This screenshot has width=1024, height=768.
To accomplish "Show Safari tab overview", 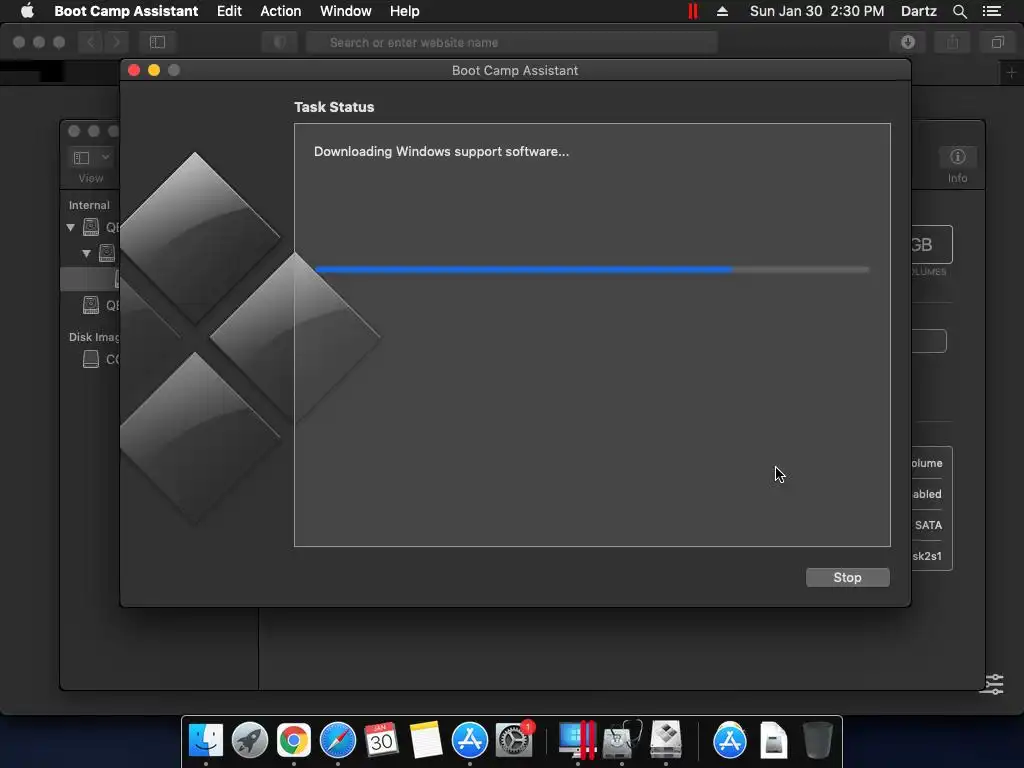I will [x=997, y=42].
